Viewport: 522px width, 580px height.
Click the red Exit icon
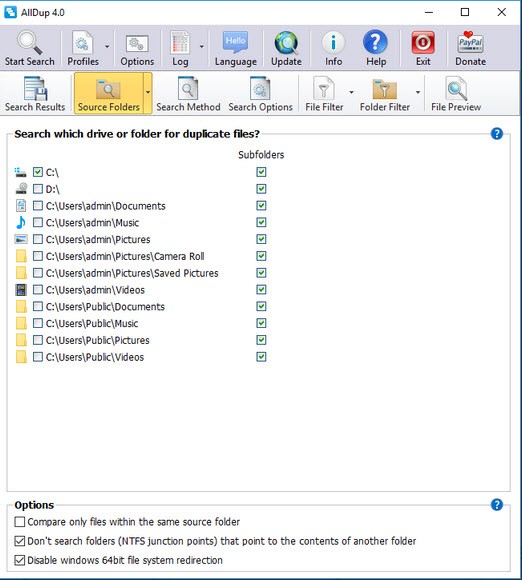click(x=423, y=43)
